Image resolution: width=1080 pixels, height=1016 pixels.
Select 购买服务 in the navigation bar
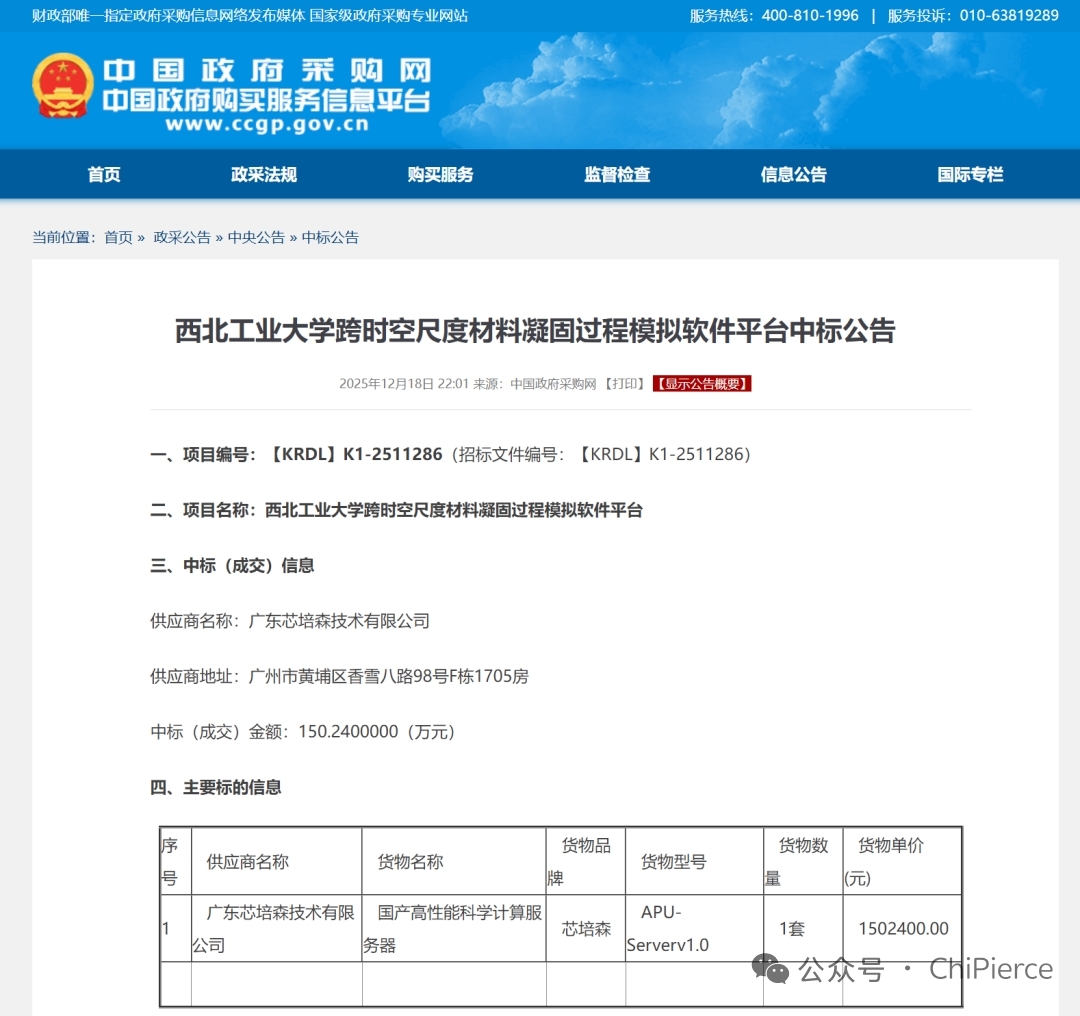coord(440,174)
